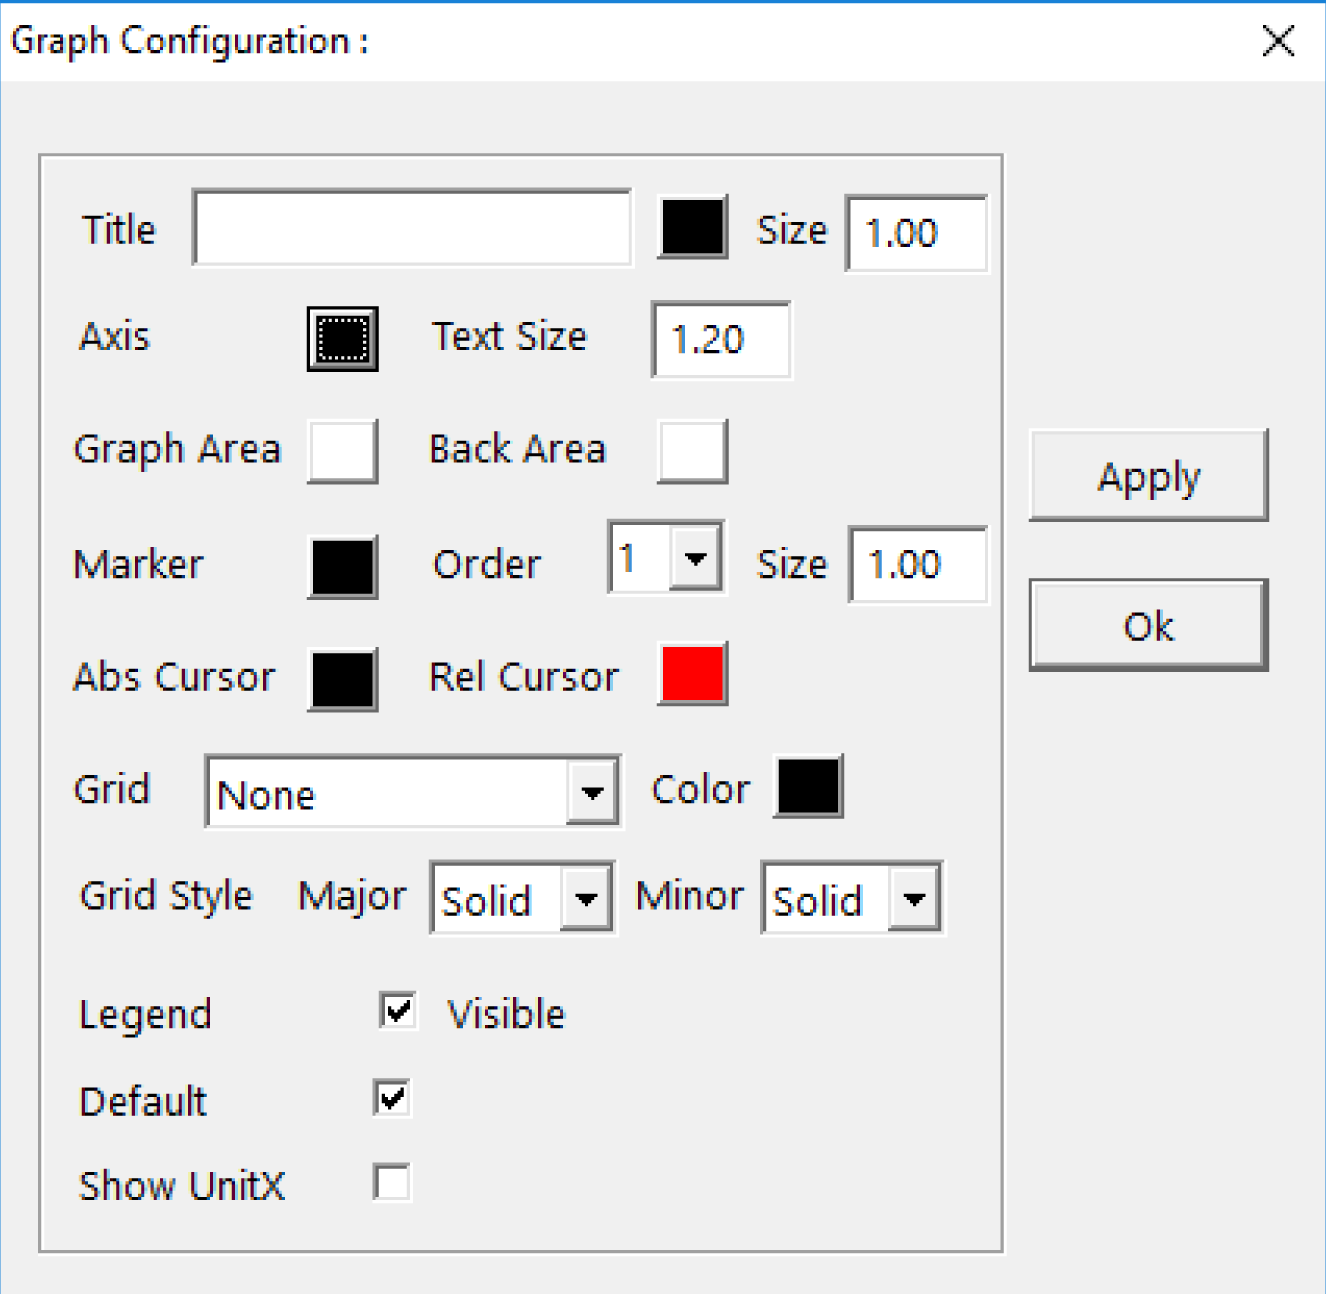
Task: Select the Marker color swatch
Action: pos(342,566)
